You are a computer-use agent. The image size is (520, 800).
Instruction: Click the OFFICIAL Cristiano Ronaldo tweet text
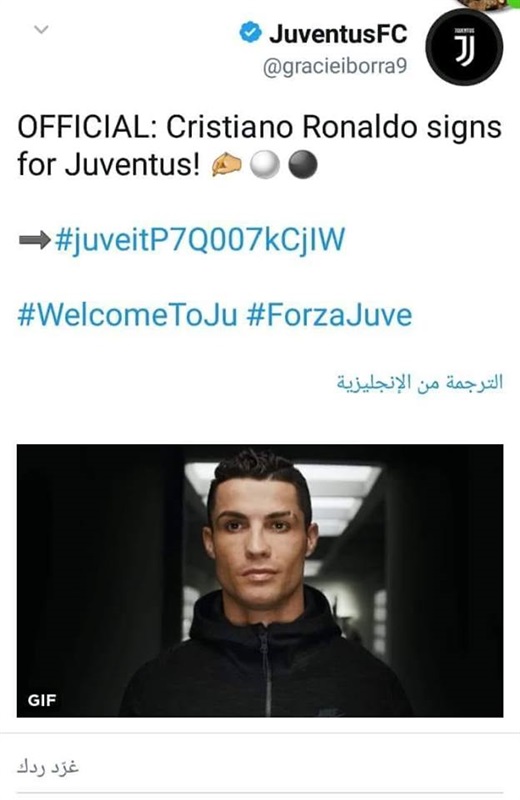pos(260,146)
